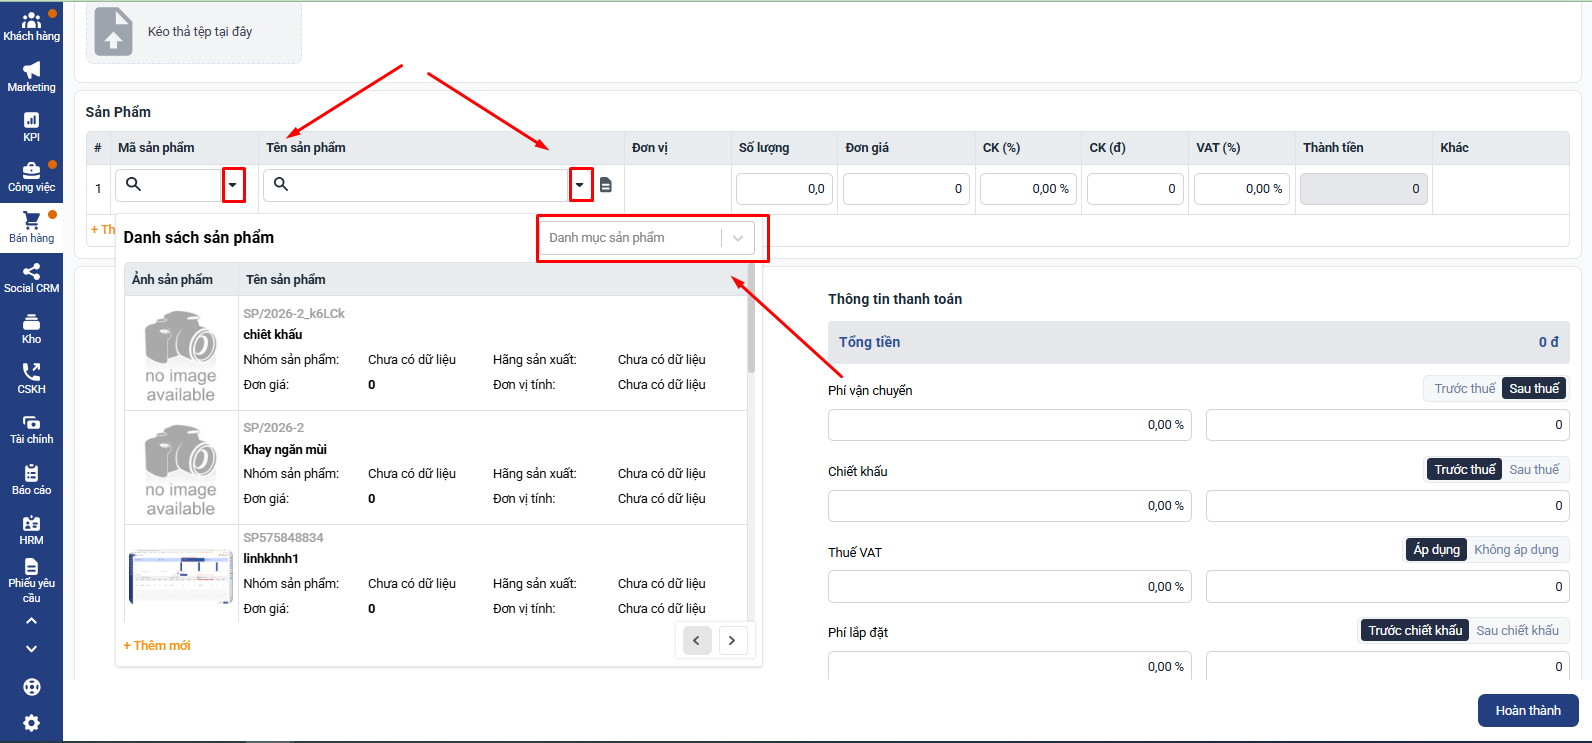The width and height of the screenshot is (1592, 743).
Task: Go to KPI in the sidebar
Action: coord(31,126)
